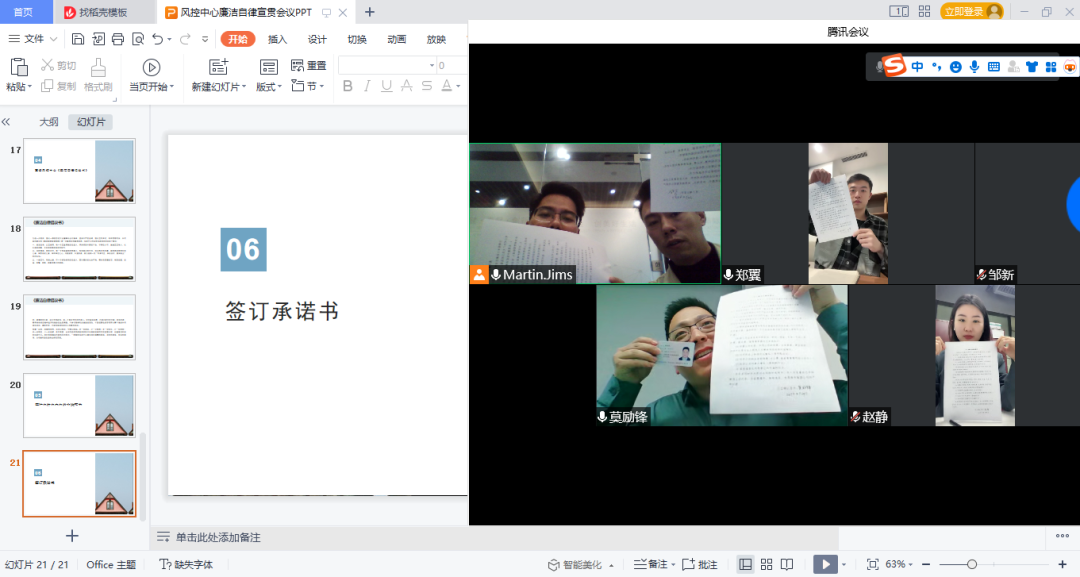Click the Print icon in quick access toolbar

tap(118, 39)
